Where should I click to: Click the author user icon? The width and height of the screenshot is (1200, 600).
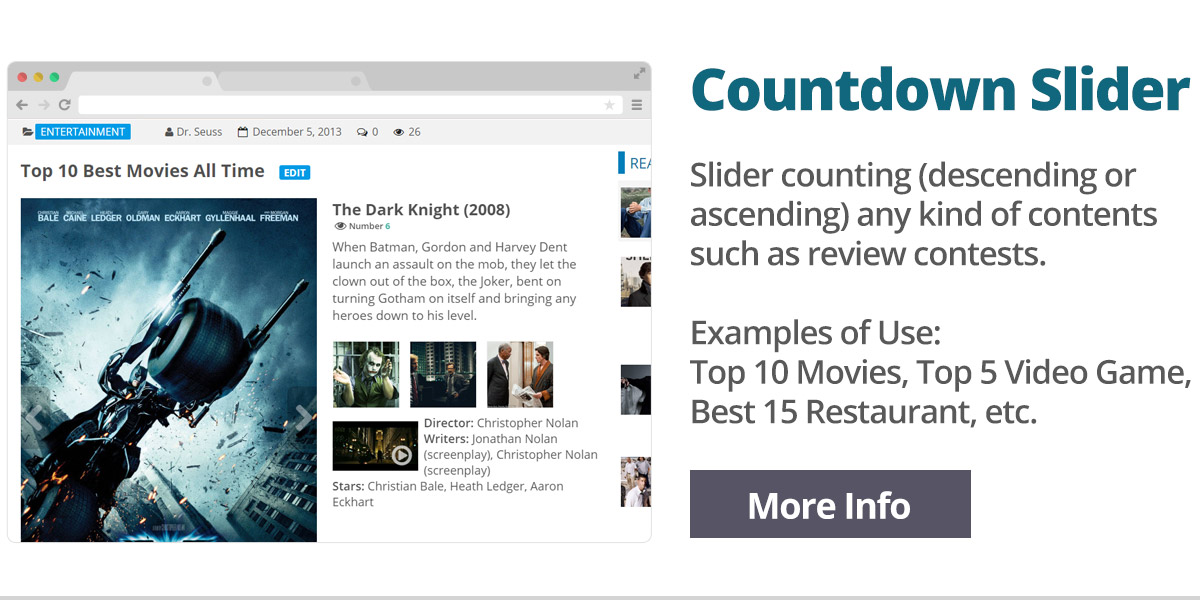tap(169, 132)
